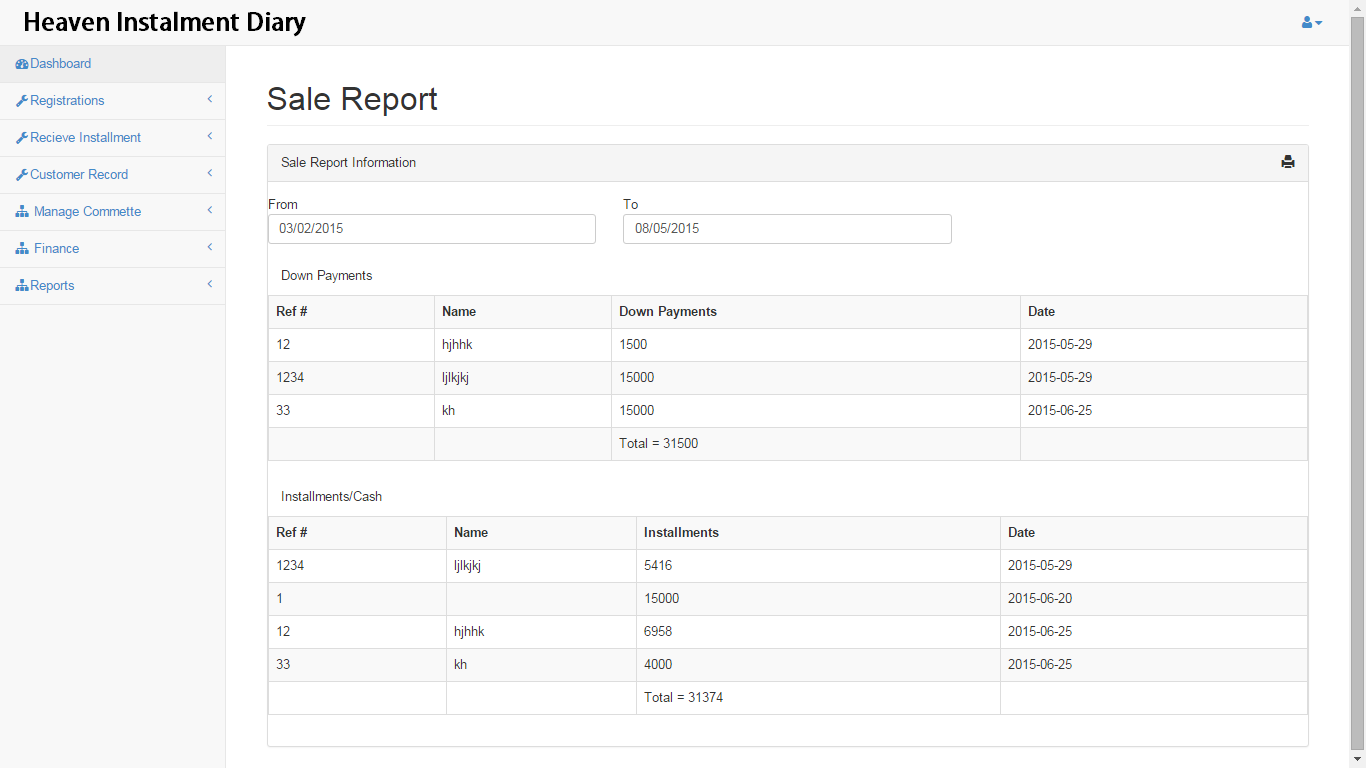Click the sitemap icon beside Manage Commette
The image size is (1366, 768).
[22, 212]
